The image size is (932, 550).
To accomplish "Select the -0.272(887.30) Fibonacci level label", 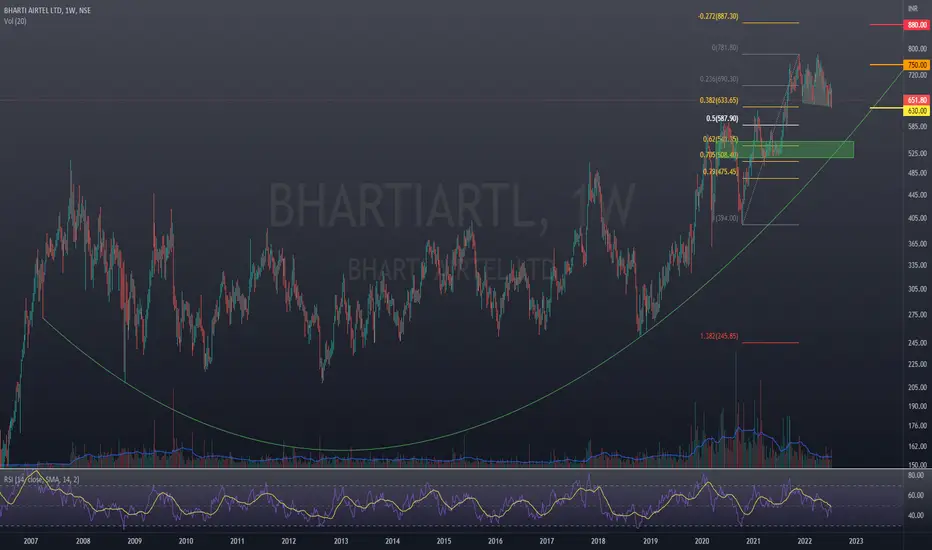I will tap(718, 17).
